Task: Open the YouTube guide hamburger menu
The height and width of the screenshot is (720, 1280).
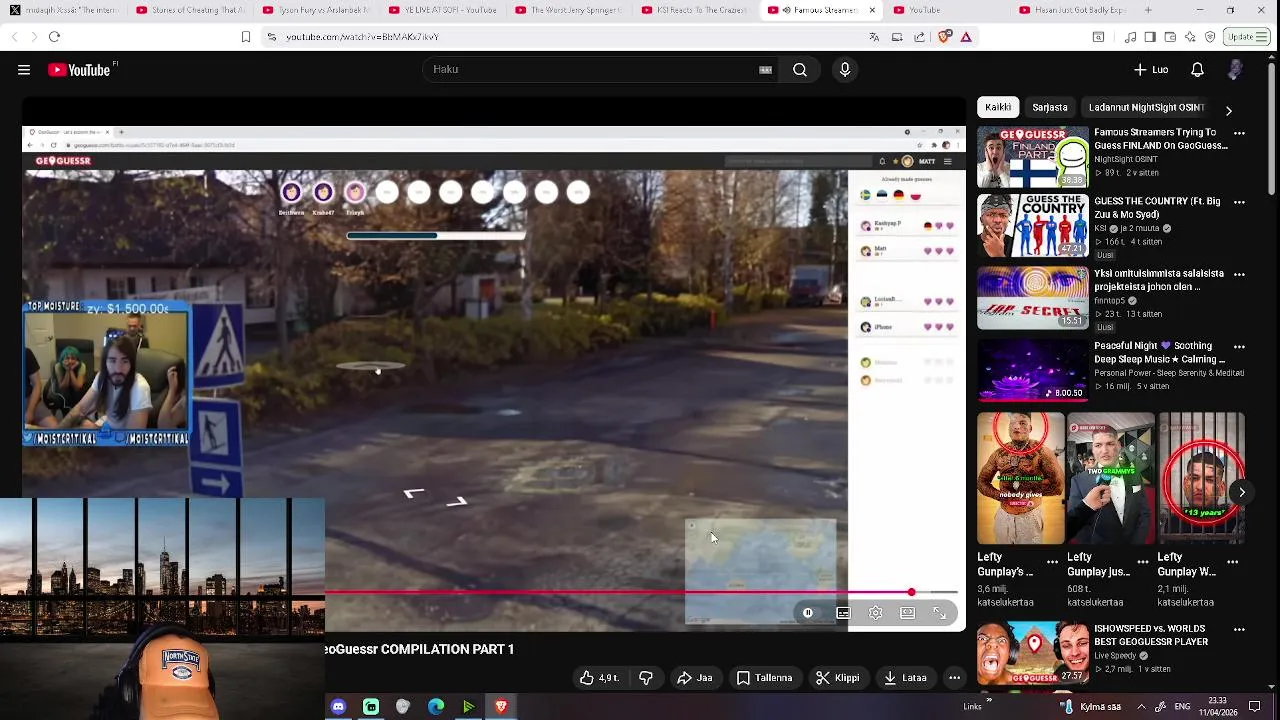Action: (24, 70)
